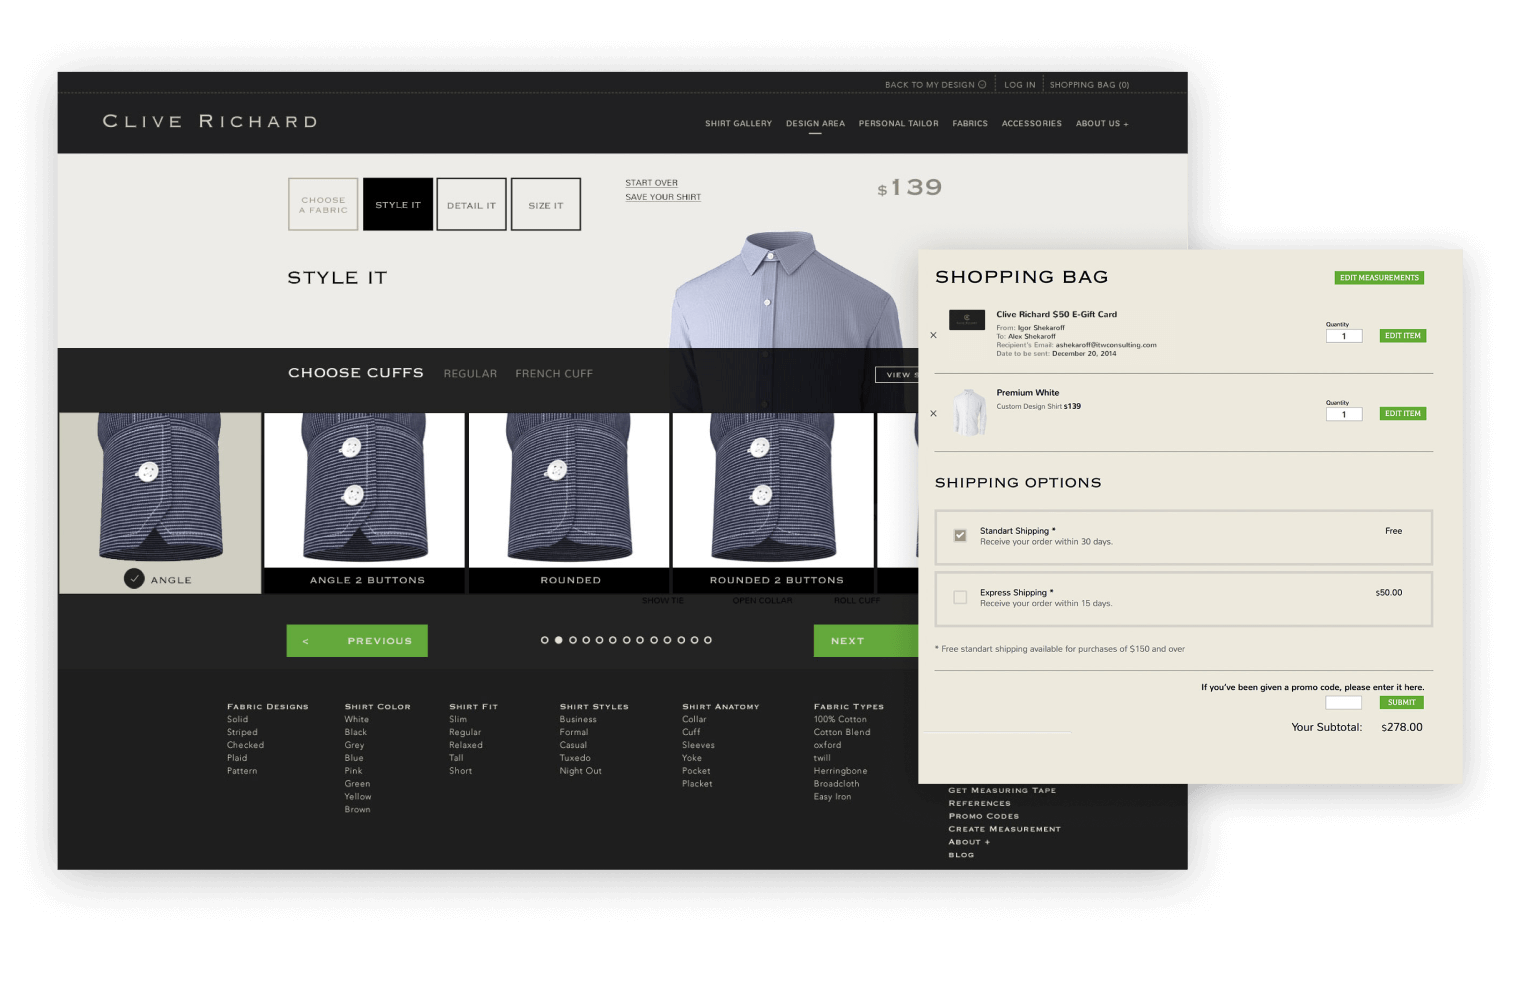
Task: Click the Show Tie option under the shirt preview
Action: pos(661,600)
